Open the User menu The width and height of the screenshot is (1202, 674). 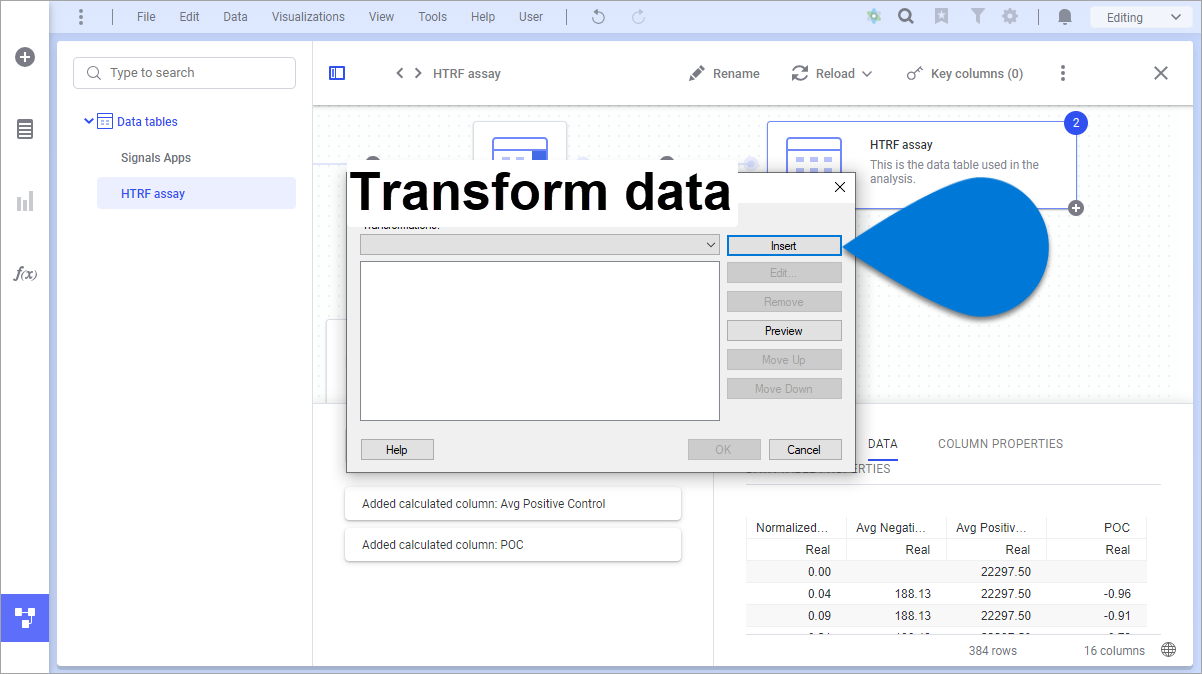[x=531, y=17]
